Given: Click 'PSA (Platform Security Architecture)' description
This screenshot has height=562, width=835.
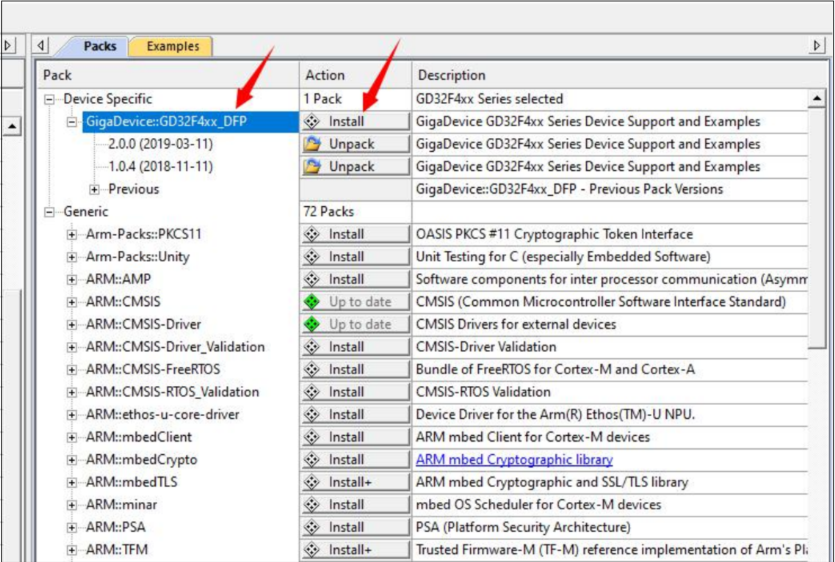Looking at the screenshot, I should pyautogui.click(x=523, y=527).
